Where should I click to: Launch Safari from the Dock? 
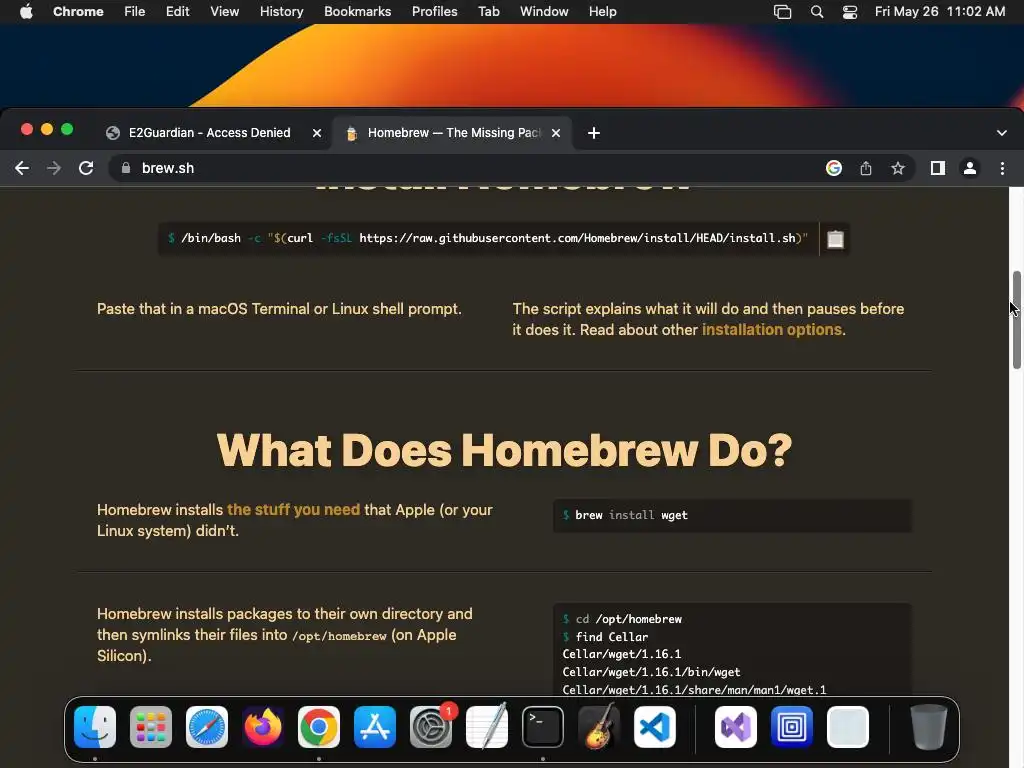coord(207,727)
